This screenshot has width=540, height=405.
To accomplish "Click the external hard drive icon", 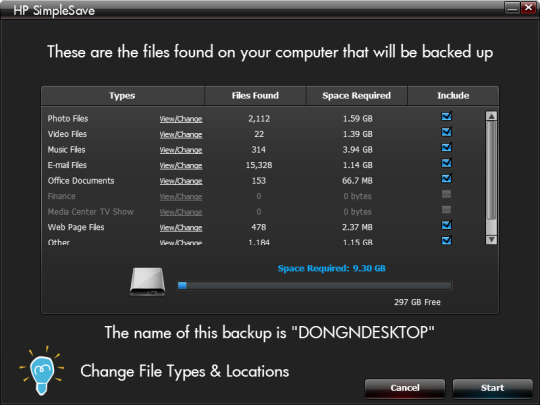I will (148, 282).
